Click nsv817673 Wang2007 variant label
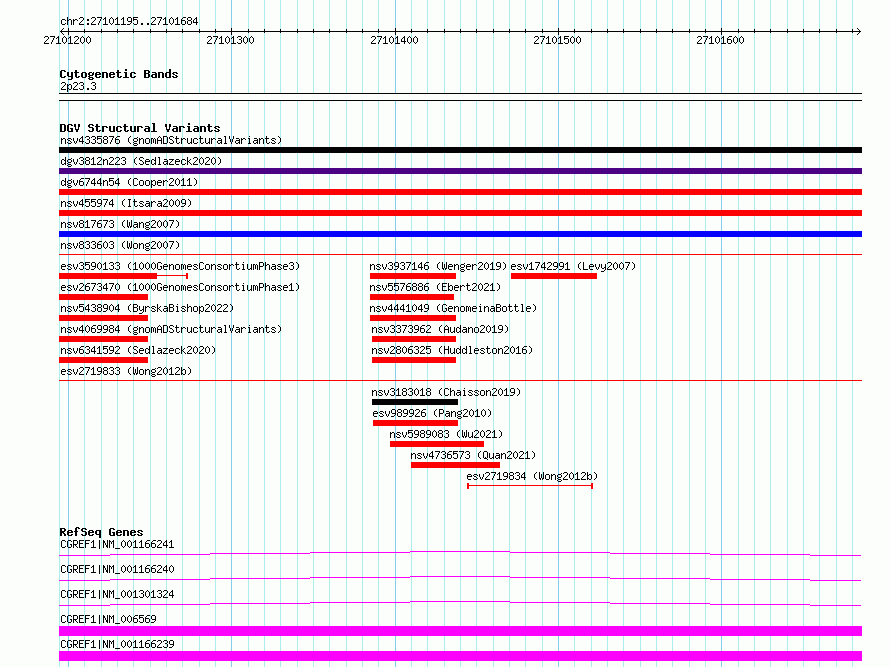This screenshot has width=890, height=667. (x=120, y=224)
